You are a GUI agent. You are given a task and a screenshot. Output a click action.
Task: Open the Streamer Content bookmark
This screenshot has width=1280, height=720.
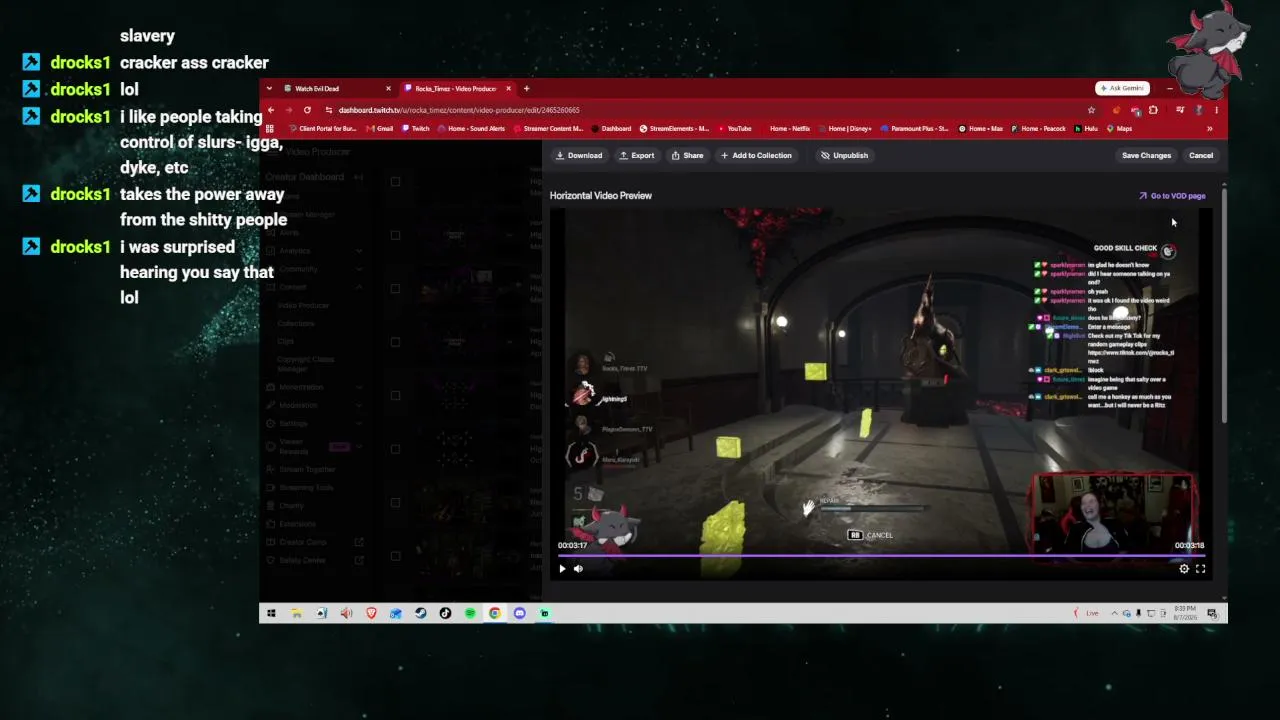pos(548,129)
